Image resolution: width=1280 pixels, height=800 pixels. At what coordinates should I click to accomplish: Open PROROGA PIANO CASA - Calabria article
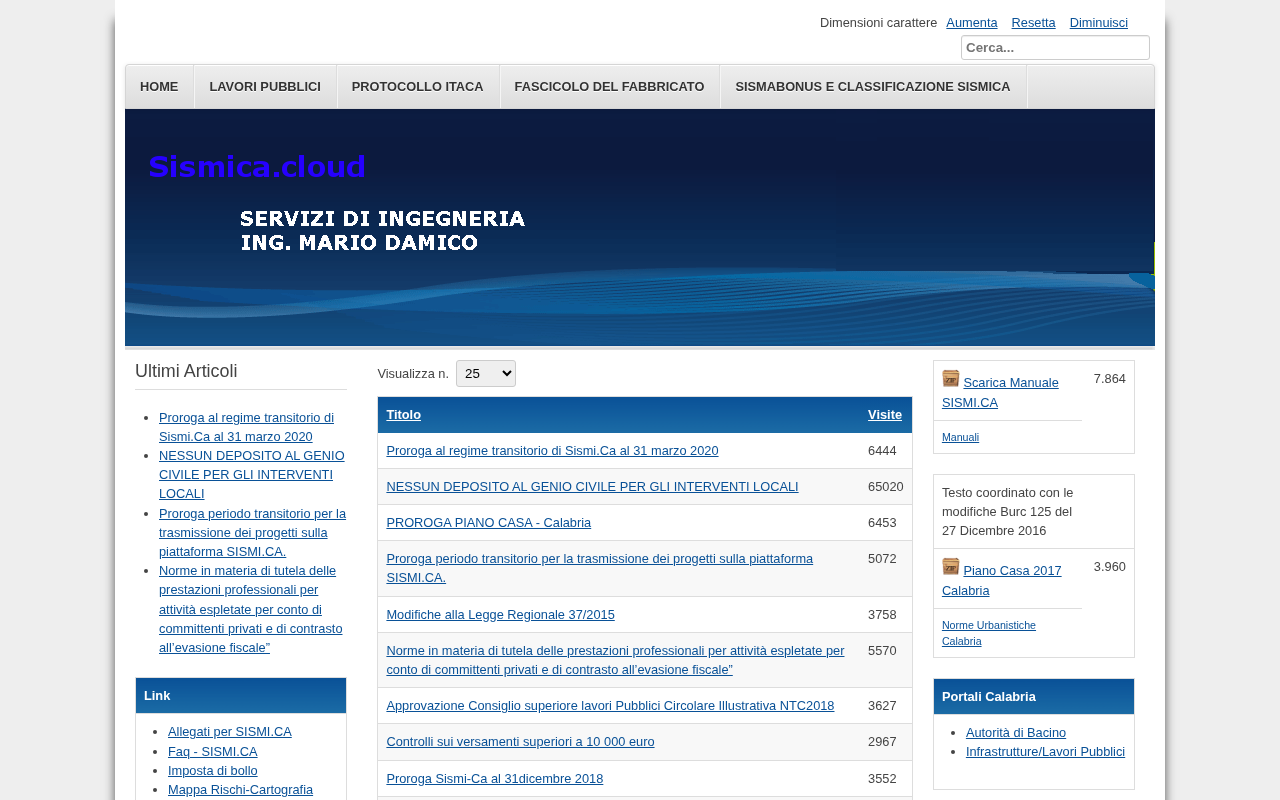tap(488, 523)
